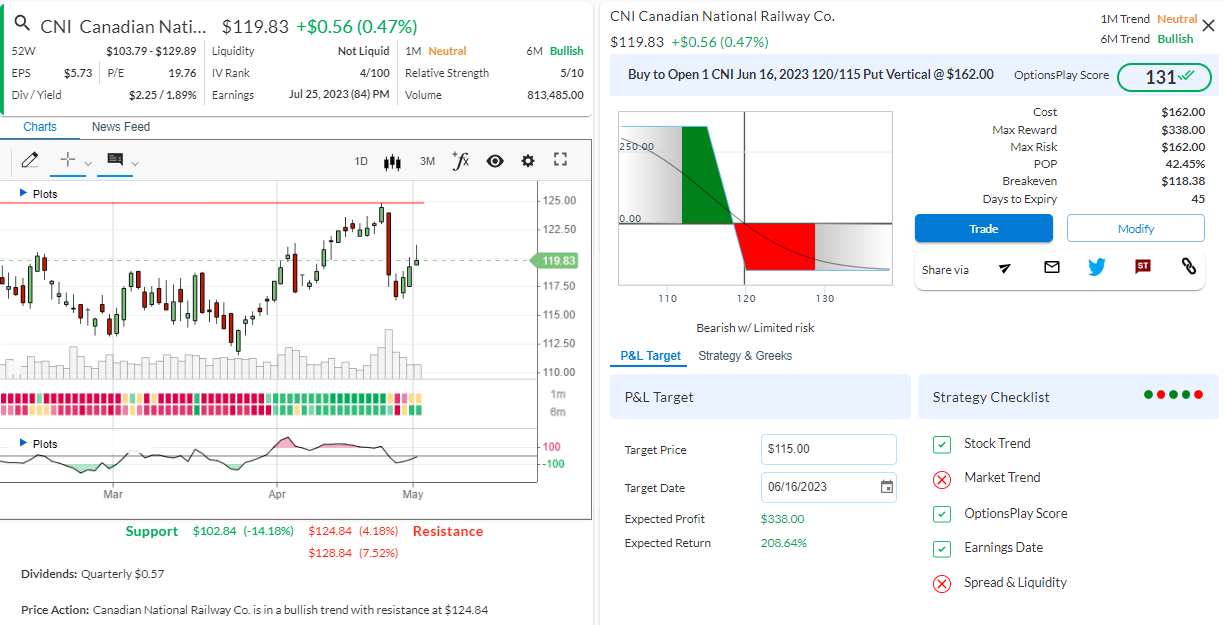The width and height of the screenshot is (1223, 625).
Task: Click the Breakeven $118.38 value
Action: (x=1183, y=181)
